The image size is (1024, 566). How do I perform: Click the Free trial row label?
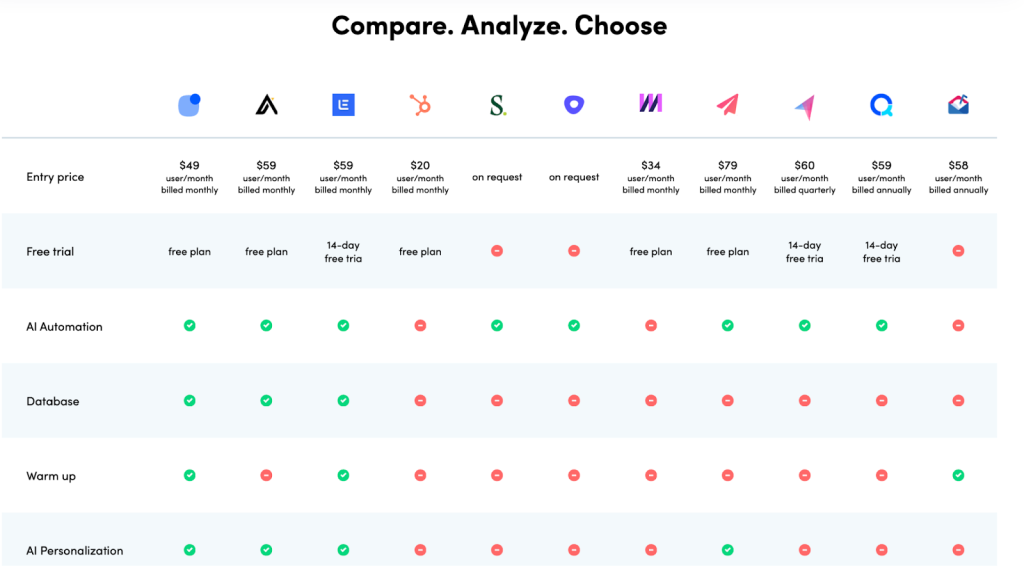click(50, 251)
